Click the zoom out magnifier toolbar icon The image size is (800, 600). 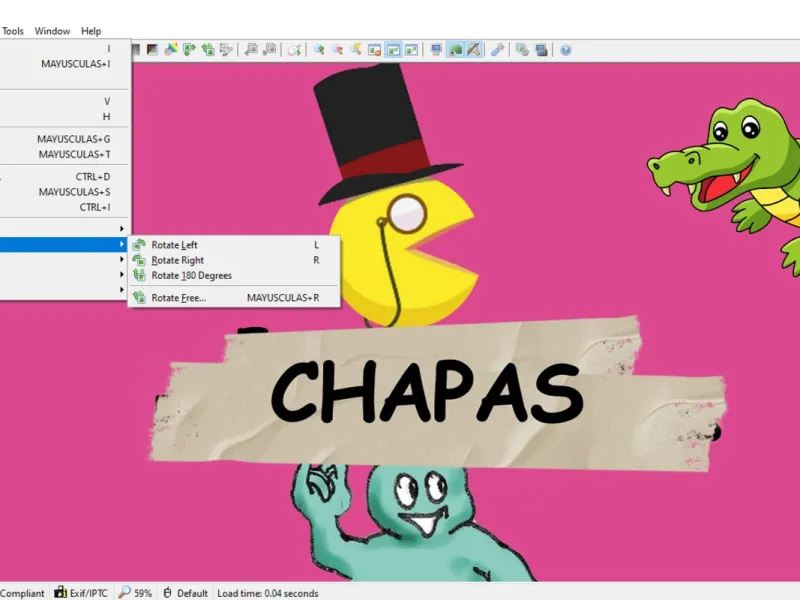[337, 49]
